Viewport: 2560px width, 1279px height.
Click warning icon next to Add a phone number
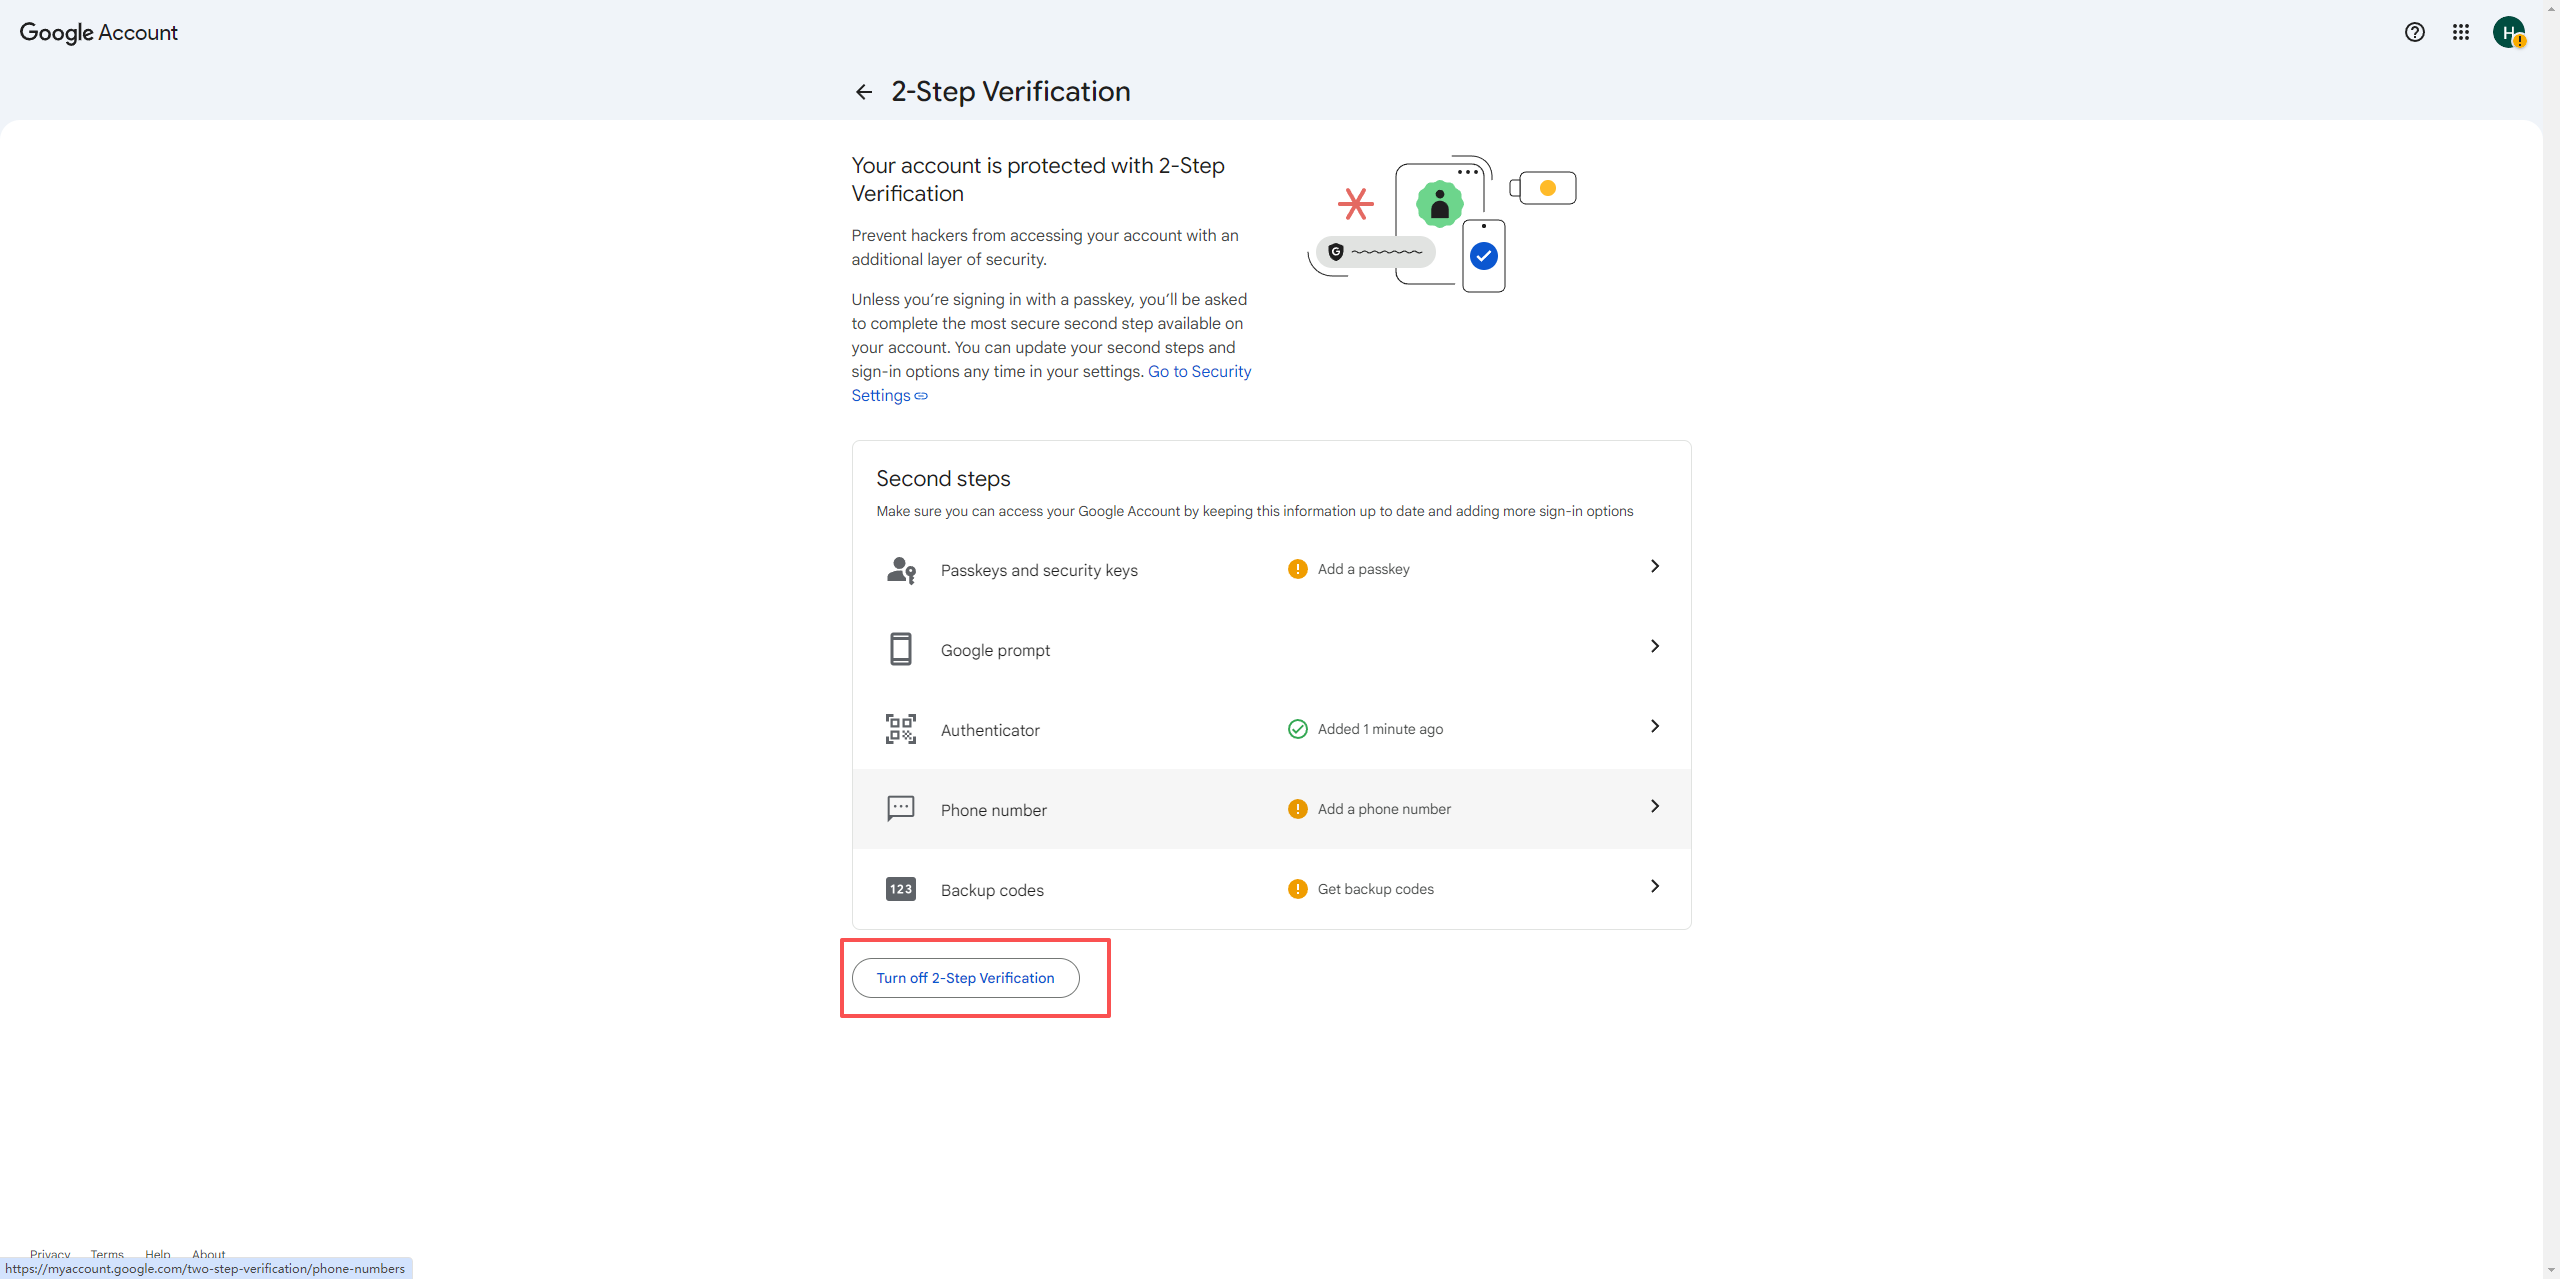pos(1297,809)
